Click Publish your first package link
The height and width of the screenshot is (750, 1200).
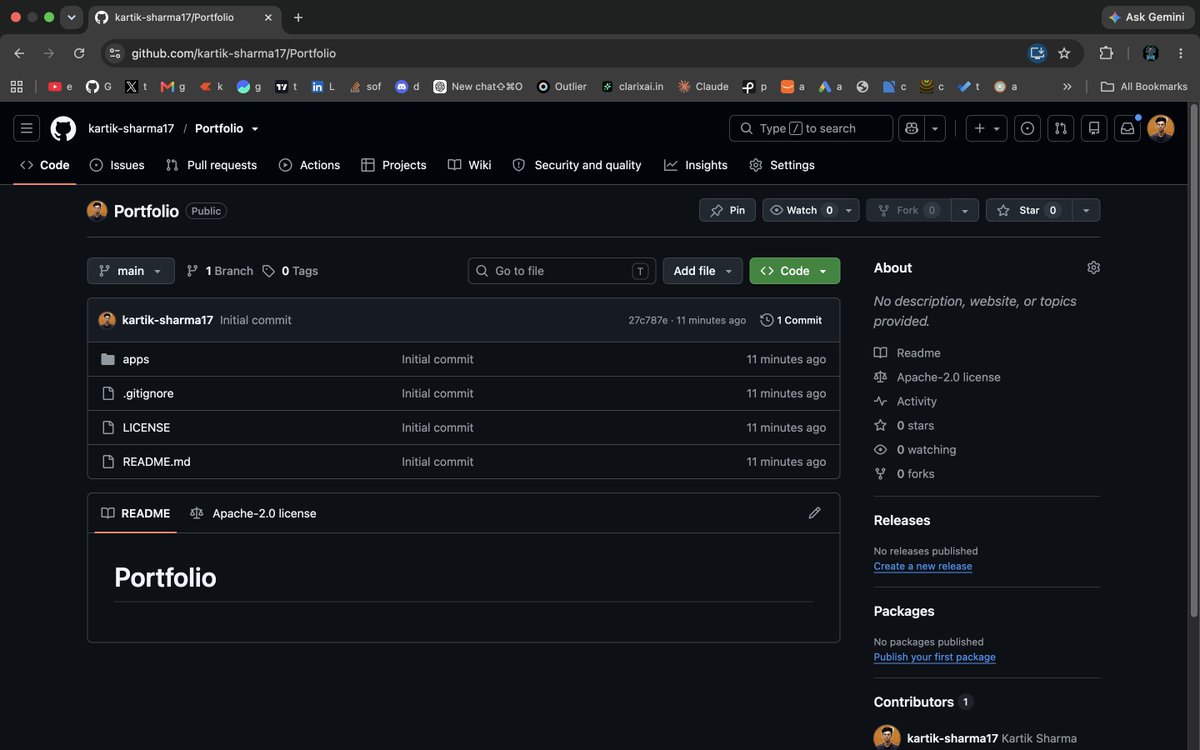(935, 657)
